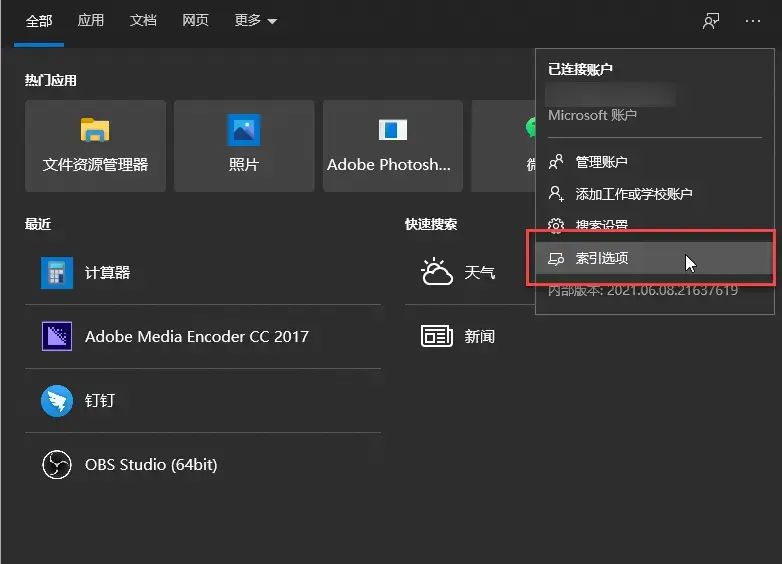Switch to the 网页 tab

196,20
